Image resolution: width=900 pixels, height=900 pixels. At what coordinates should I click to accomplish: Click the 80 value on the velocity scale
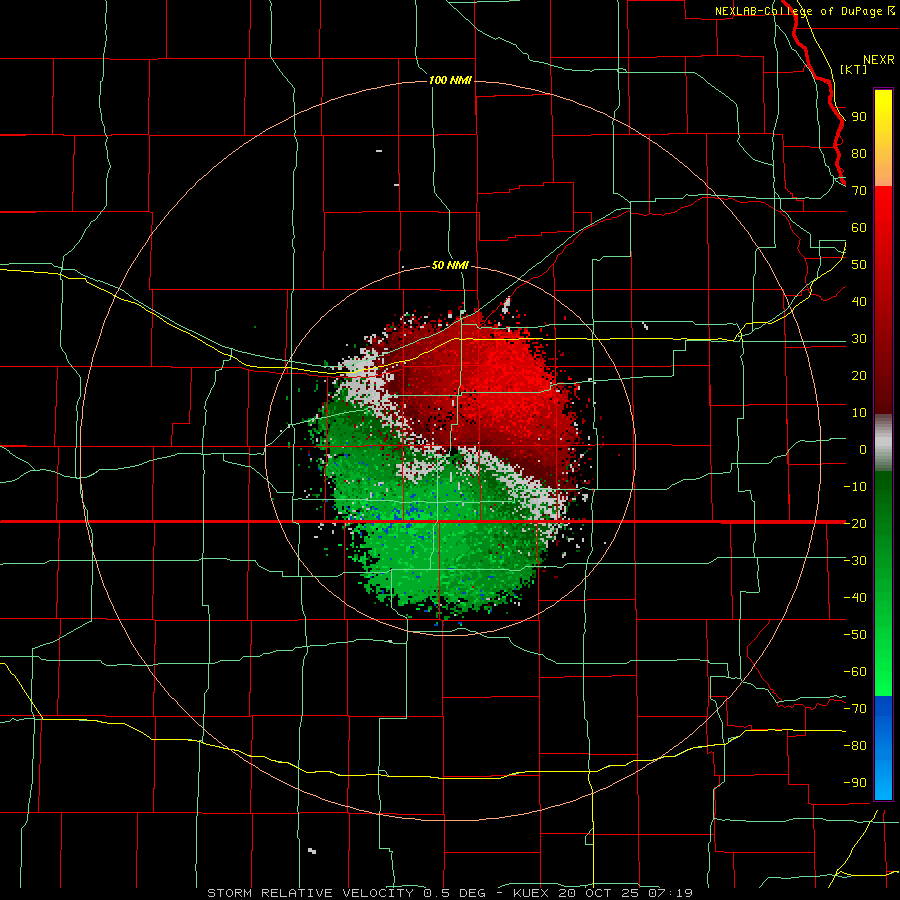click(859, 153)
